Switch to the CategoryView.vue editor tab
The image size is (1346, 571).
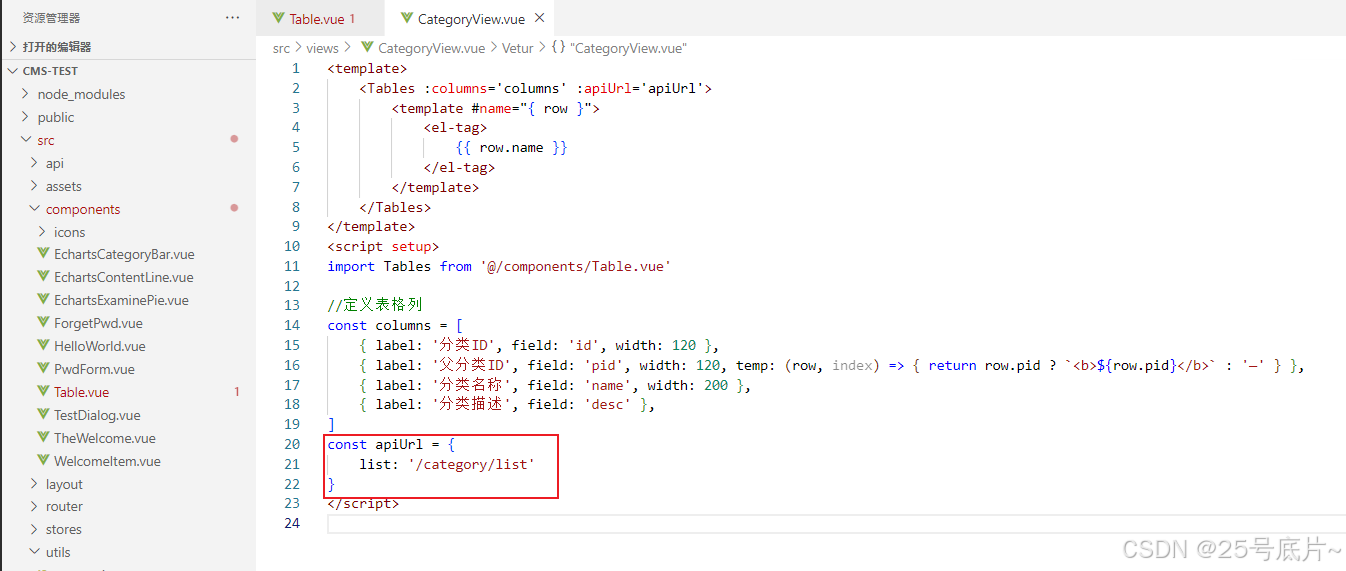click(470, 19)
